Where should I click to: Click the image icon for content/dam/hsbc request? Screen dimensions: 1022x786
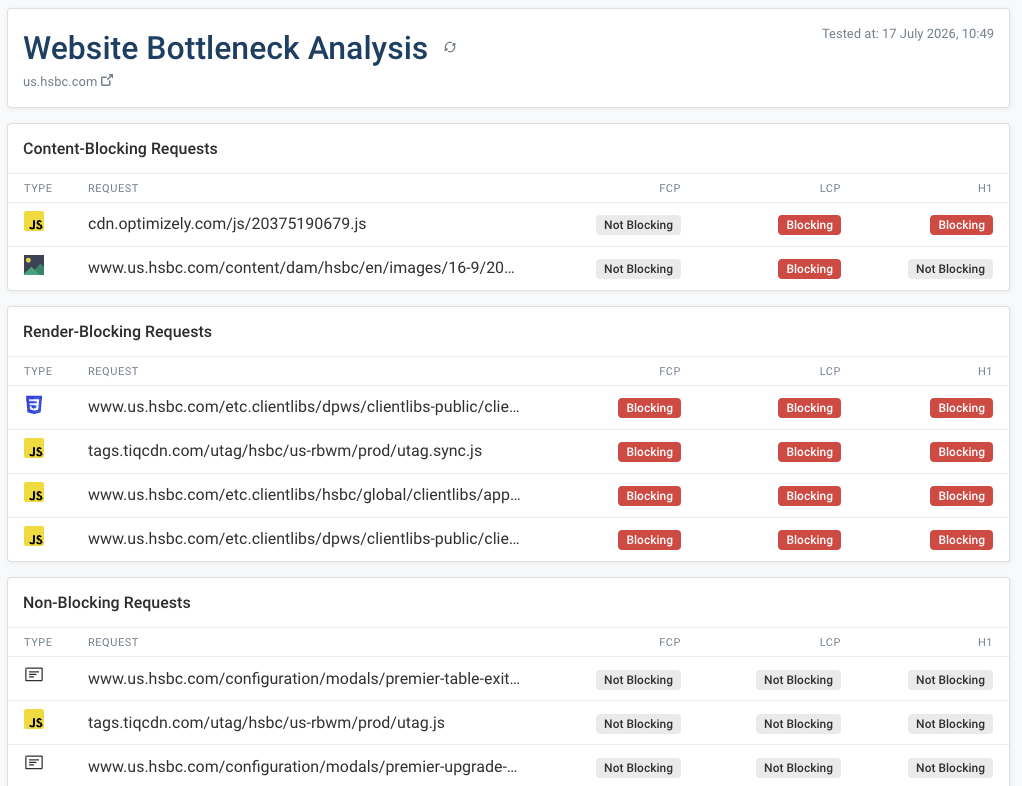click(34, 265)
